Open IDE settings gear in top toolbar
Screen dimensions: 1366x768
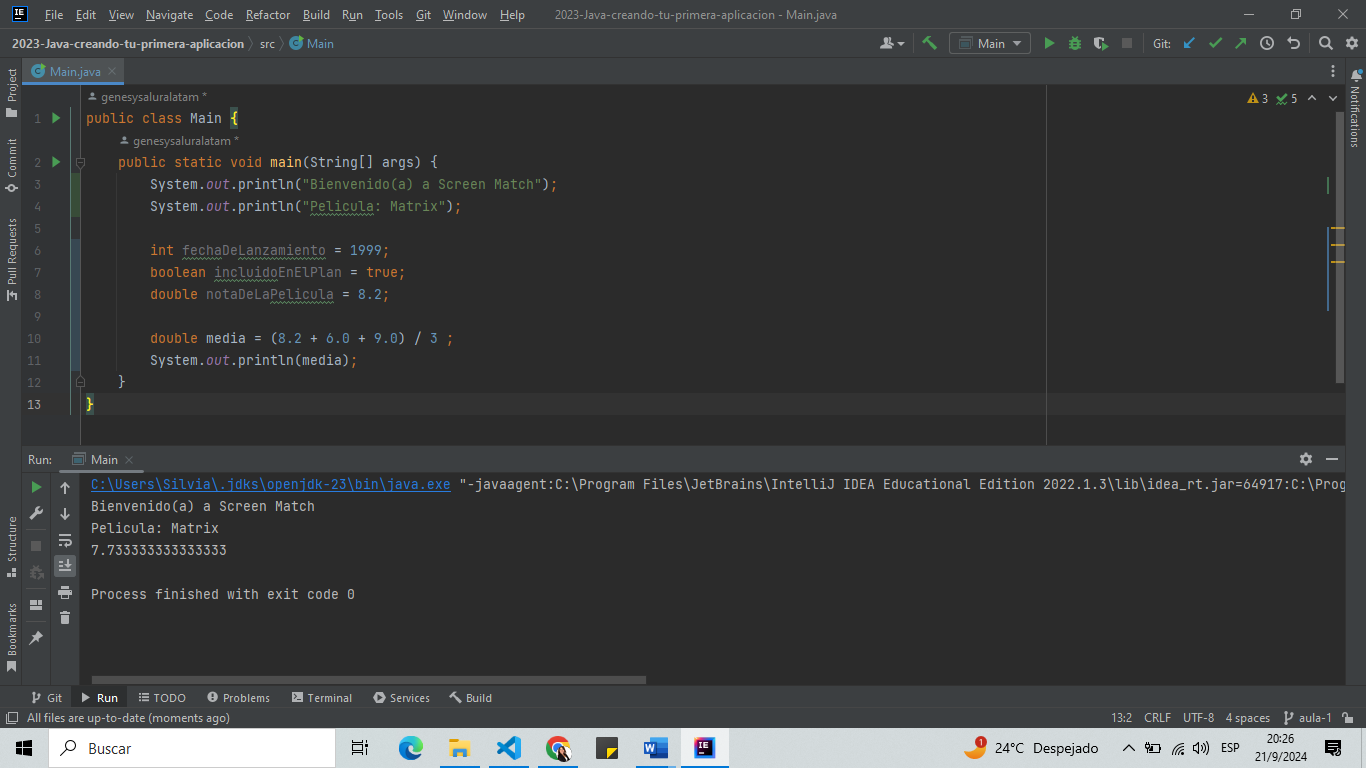tap(1350, 43)
